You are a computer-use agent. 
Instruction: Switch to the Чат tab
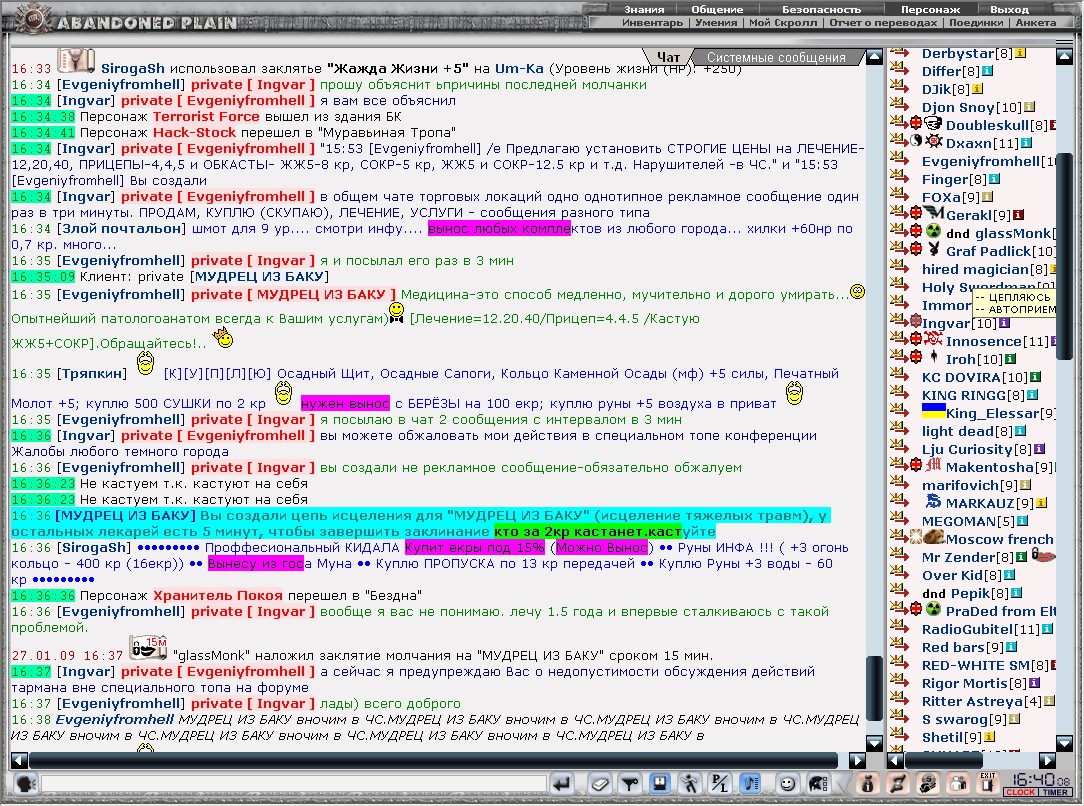click(668, 57)
